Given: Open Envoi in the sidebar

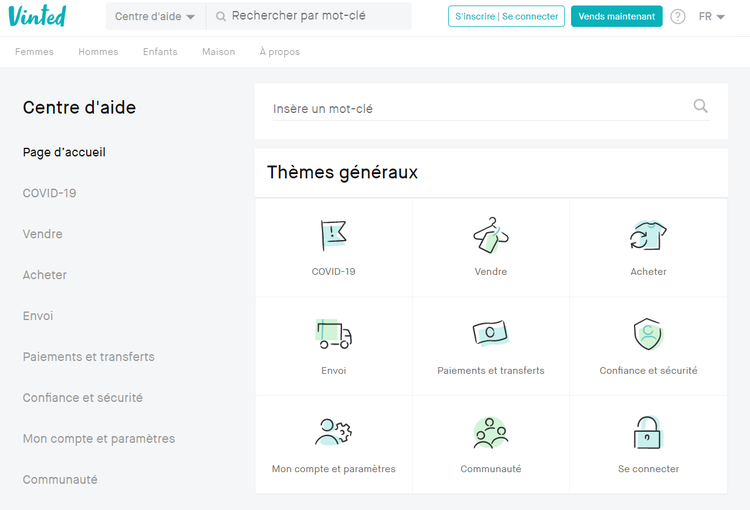Looking at the screenshot, I should pyautogui.click(x=38, y=316).
